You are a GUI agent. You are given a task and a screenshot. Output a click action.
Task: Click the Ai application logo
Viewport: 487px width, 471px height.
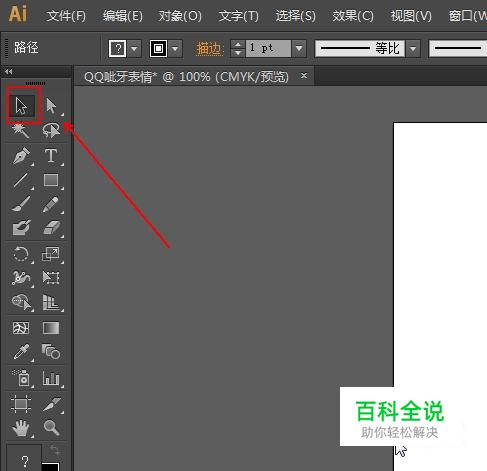[x=18, y=14]
